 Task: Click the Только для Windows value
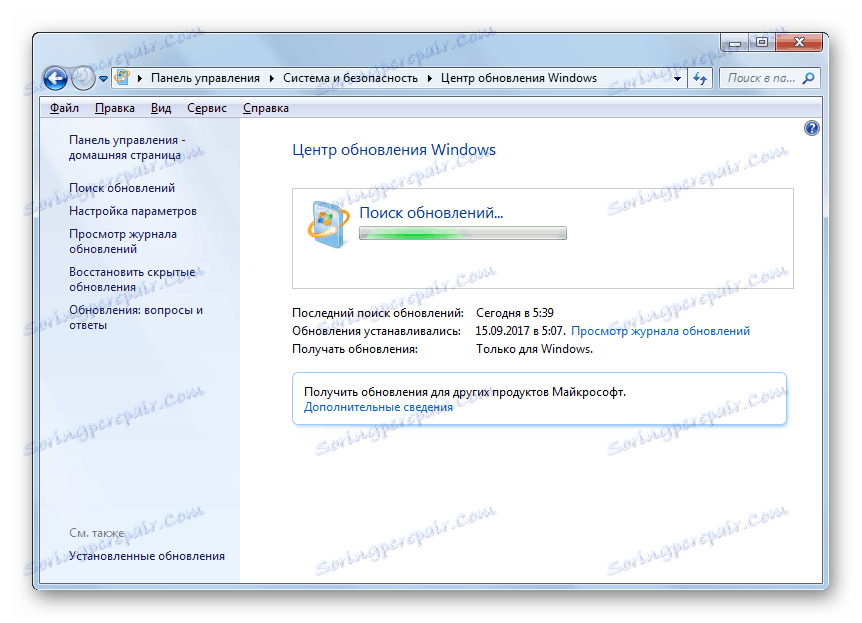[534, 349]
